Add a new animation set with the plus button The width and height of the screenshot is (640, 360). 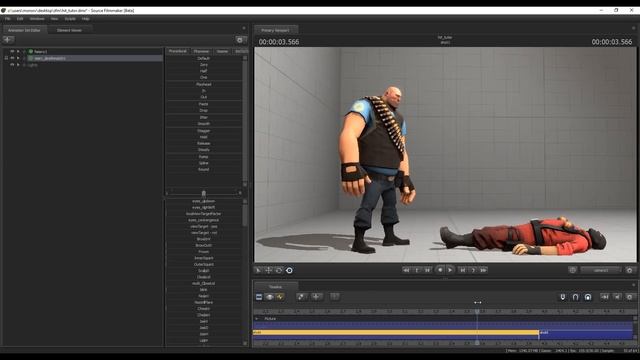point(8,40)
